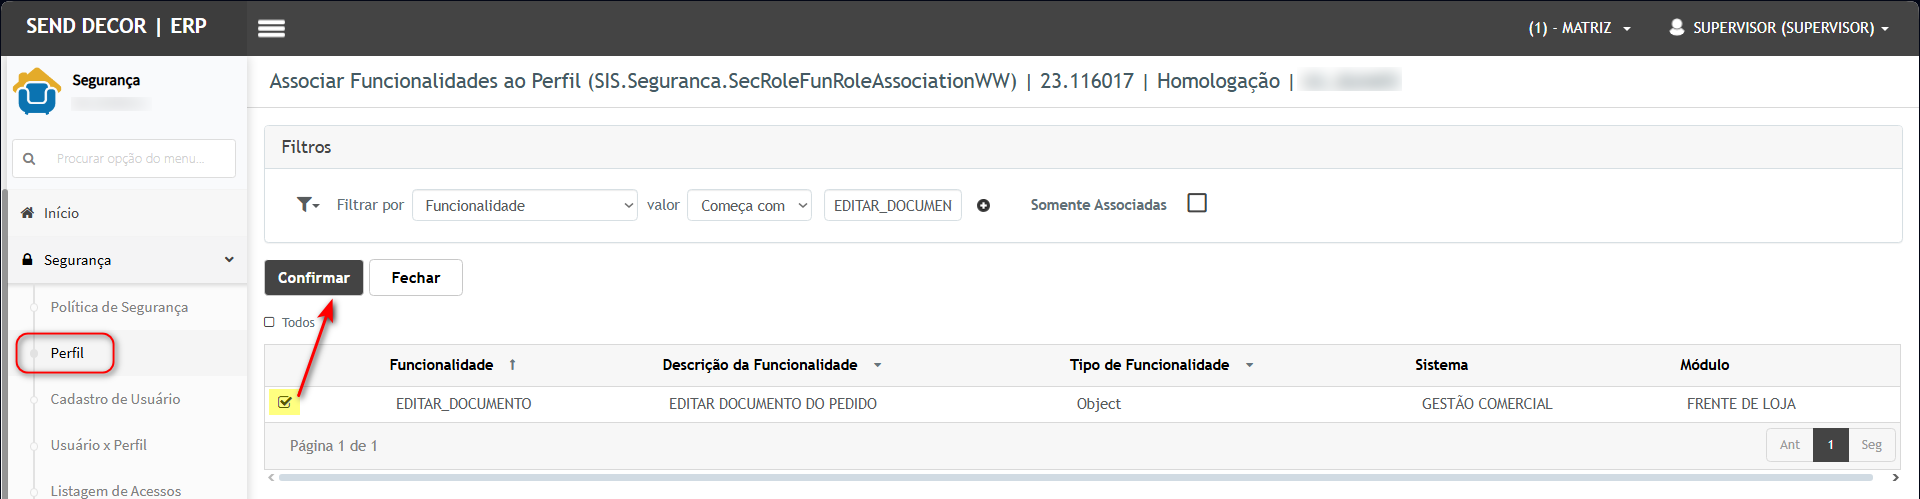Click the supervisor user avatar icon
The width and height of the screenshot is (1920, 499).
click(x=1676, y=27)
